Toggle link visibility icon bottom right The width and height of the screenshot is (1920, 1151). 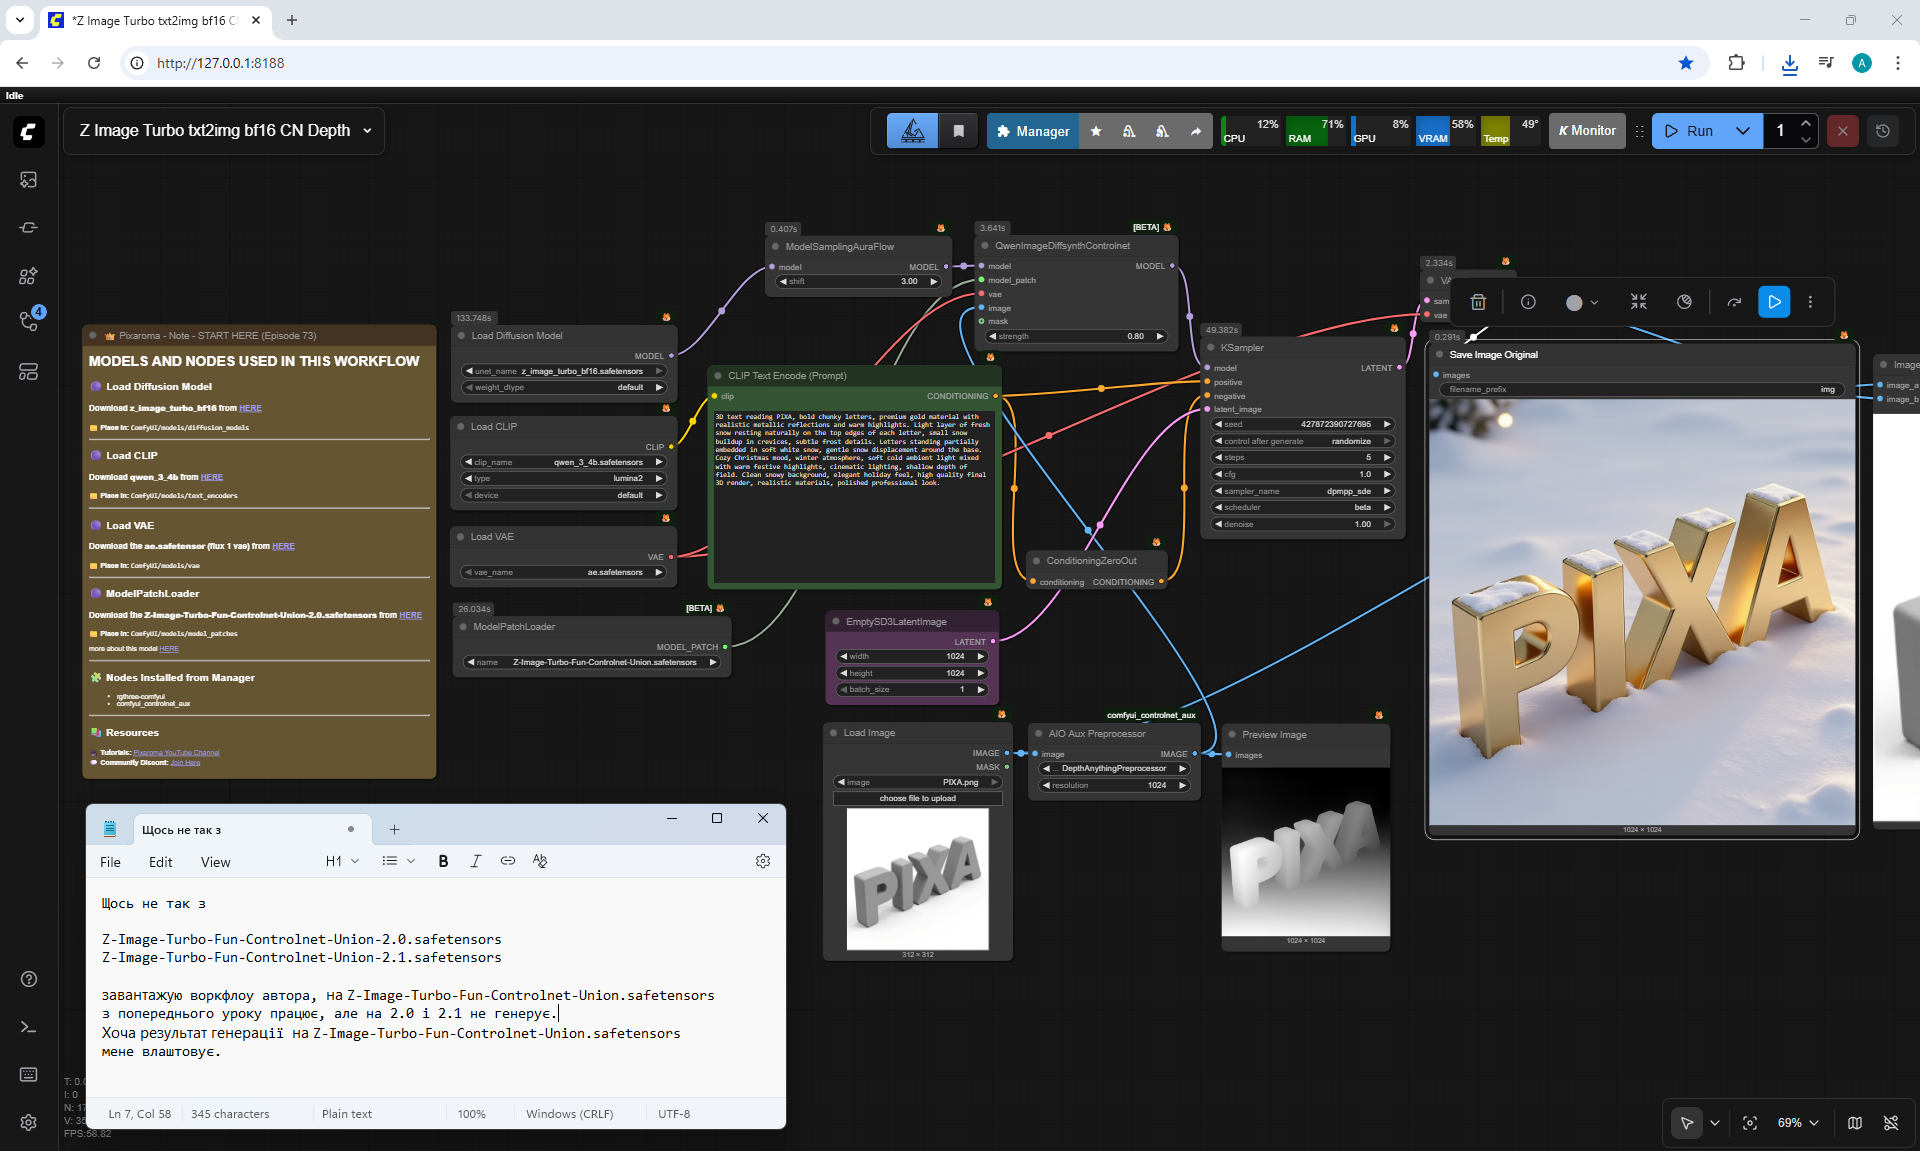(1891, 1123)
